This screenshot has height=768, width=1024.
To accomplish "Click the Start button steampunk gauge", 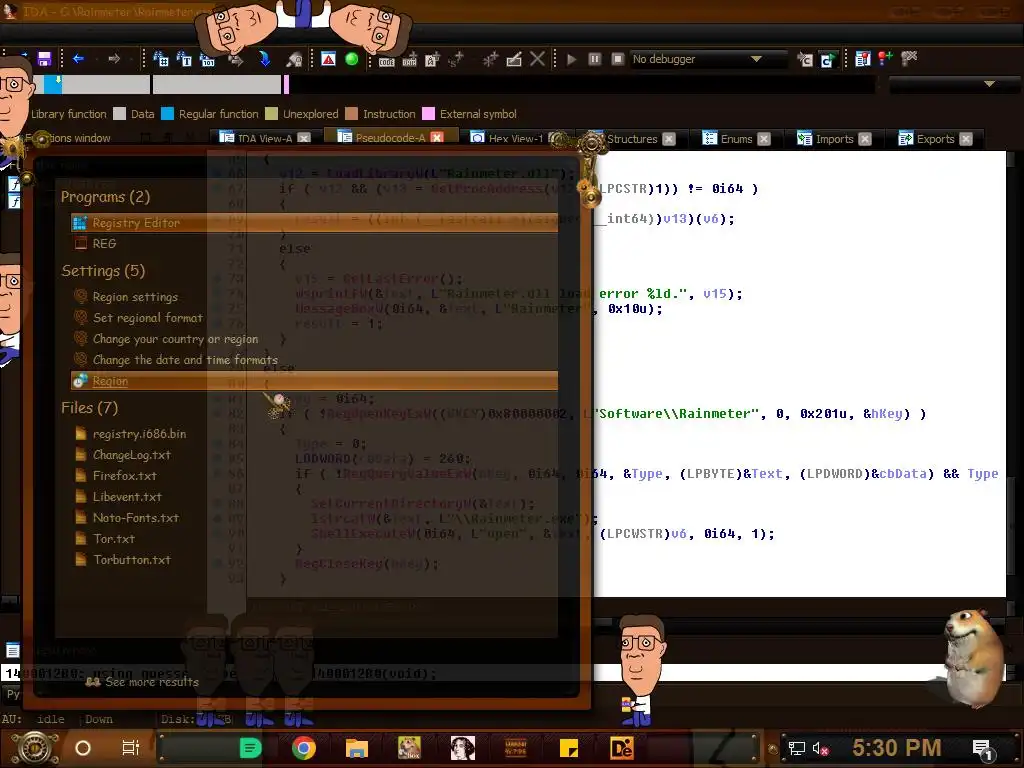I will [x=35, y=748].
